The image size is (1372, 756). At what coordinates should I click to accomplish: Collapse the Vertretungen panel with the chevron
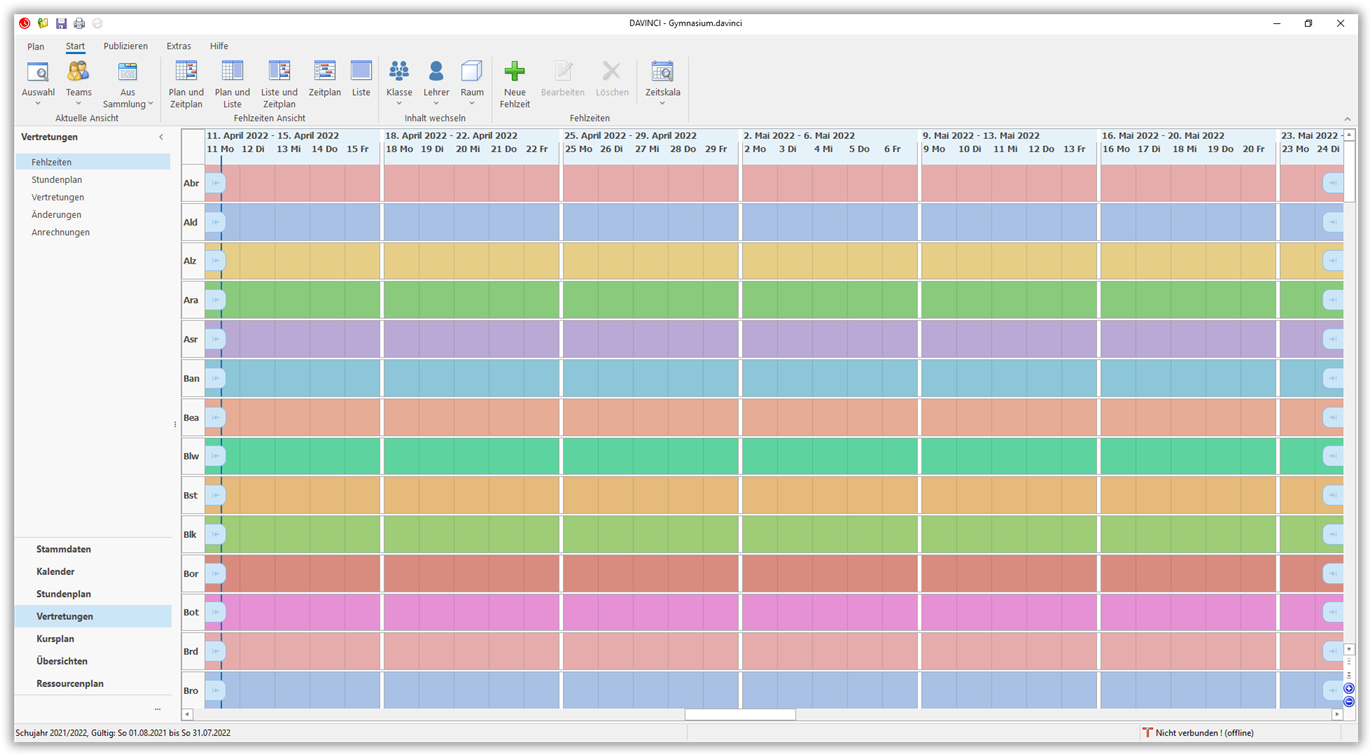(x=161, y=137)
